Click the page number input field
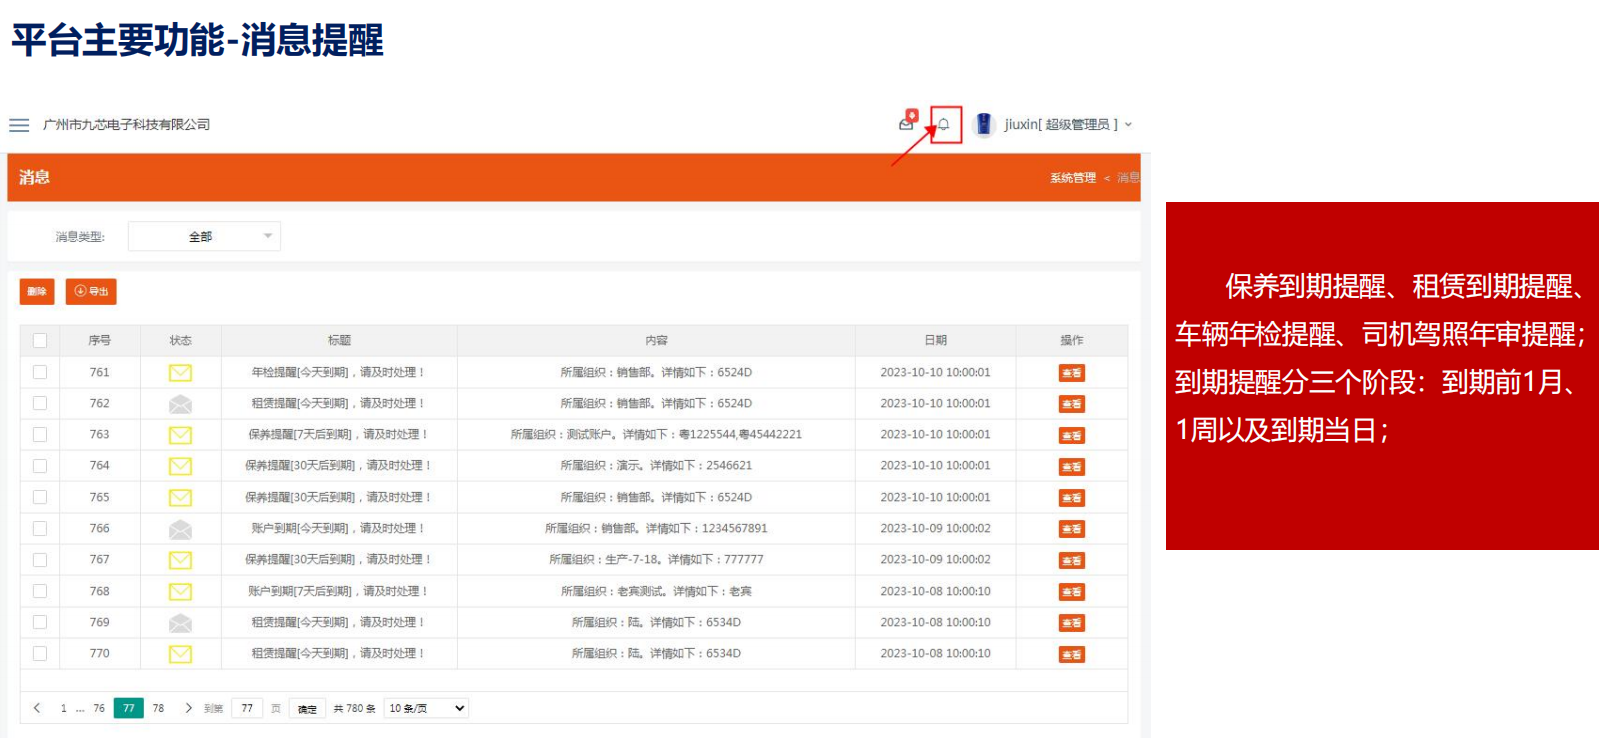The width and height of the screenshot is (1599, 738). tap(247, 708)
